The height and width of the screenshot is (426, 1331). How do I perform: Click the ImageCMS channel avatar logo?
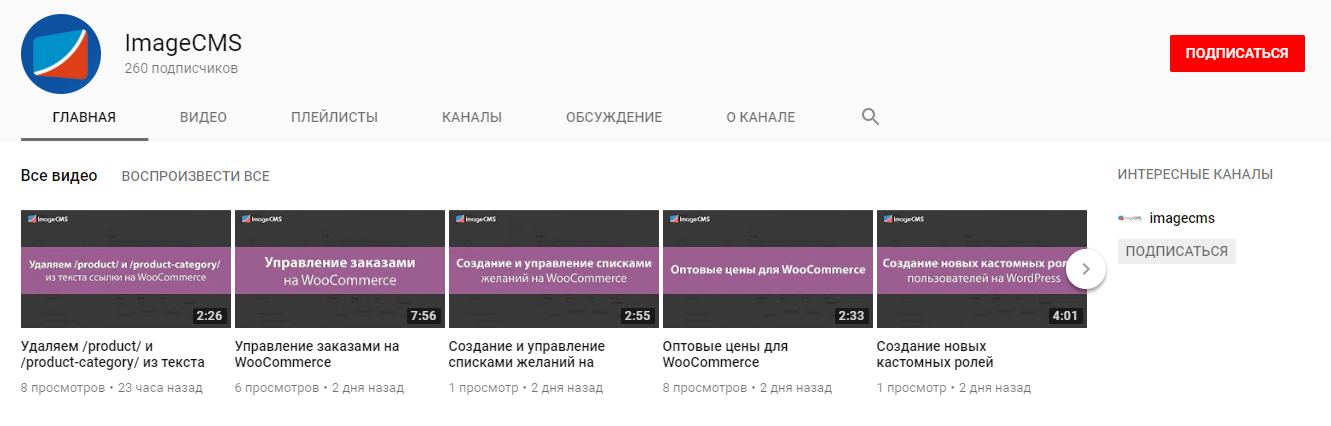point(61,54)
